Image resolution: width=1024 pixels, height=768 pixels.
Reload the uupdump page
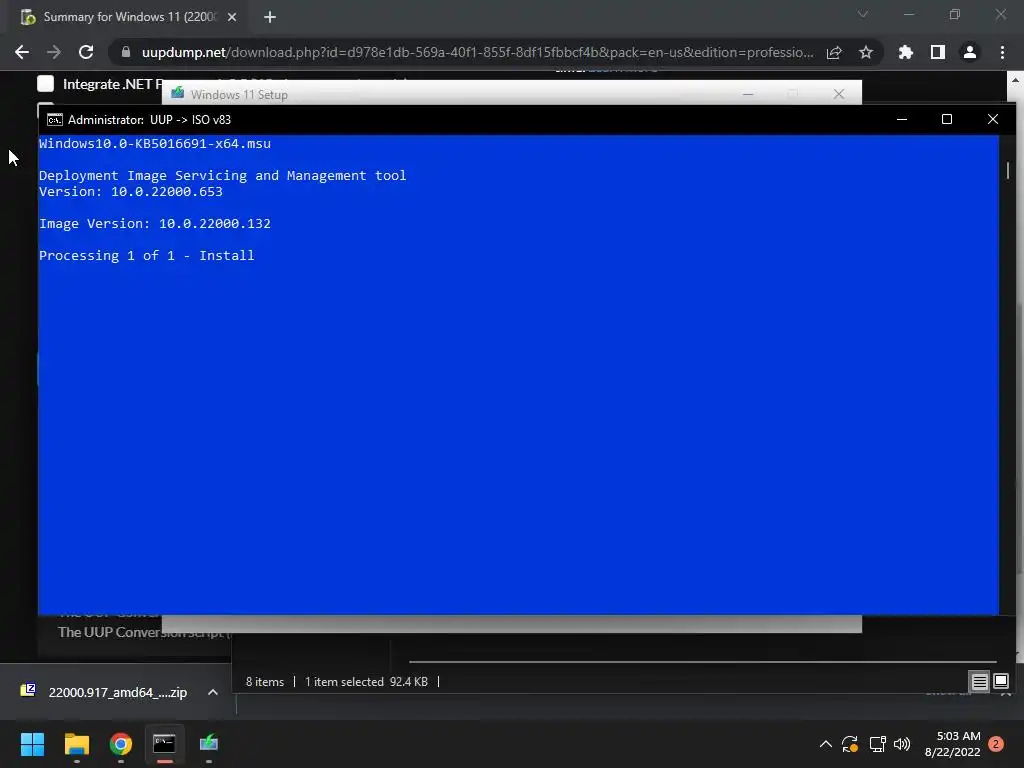point(86,52)
